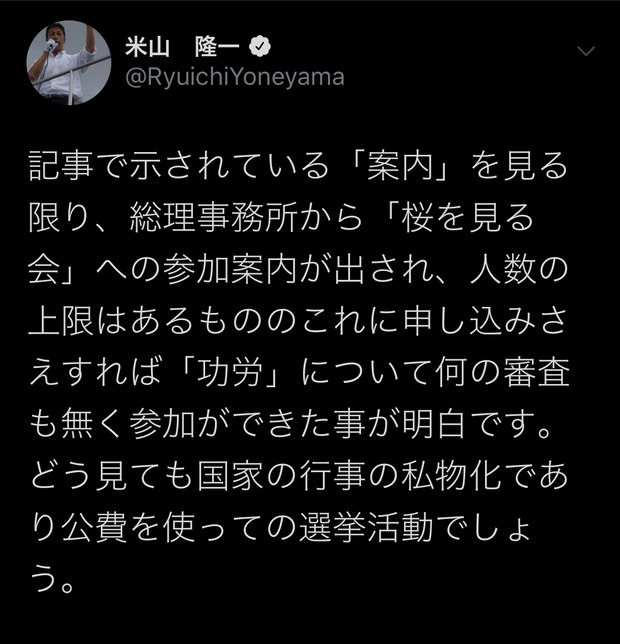Click the phrase 国家の行事の私物化
Screen dimensions: 620x644
click(x=349, y=476)
